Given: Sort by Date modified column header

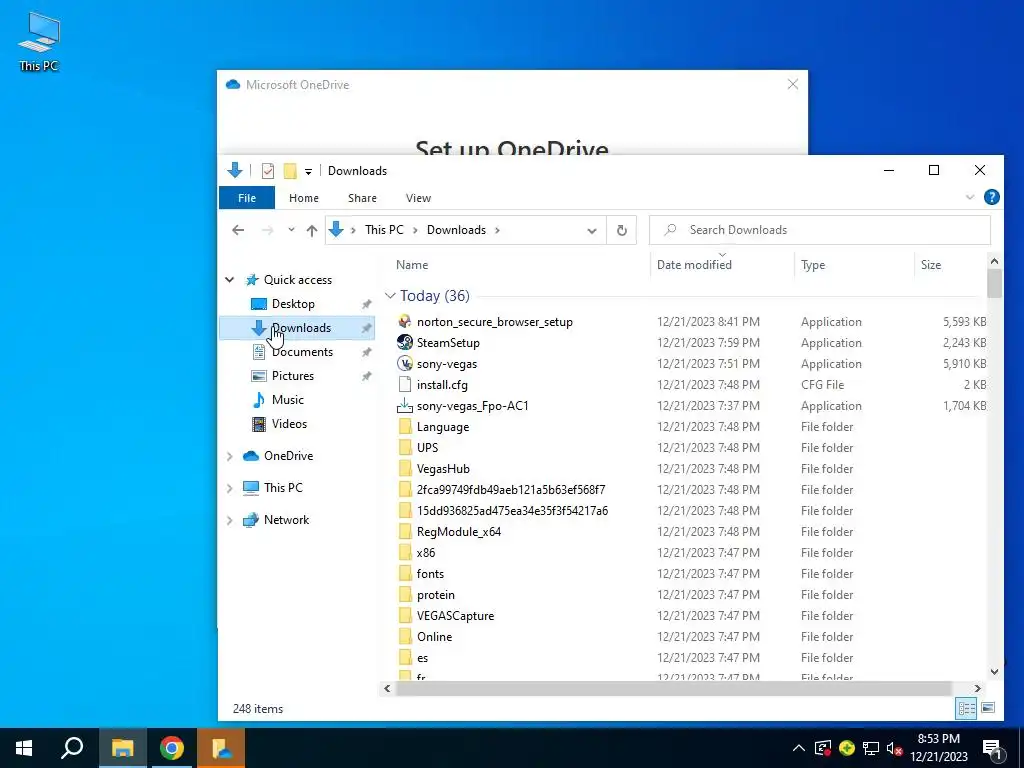Looking at the screenshot, I should [694, 264].
